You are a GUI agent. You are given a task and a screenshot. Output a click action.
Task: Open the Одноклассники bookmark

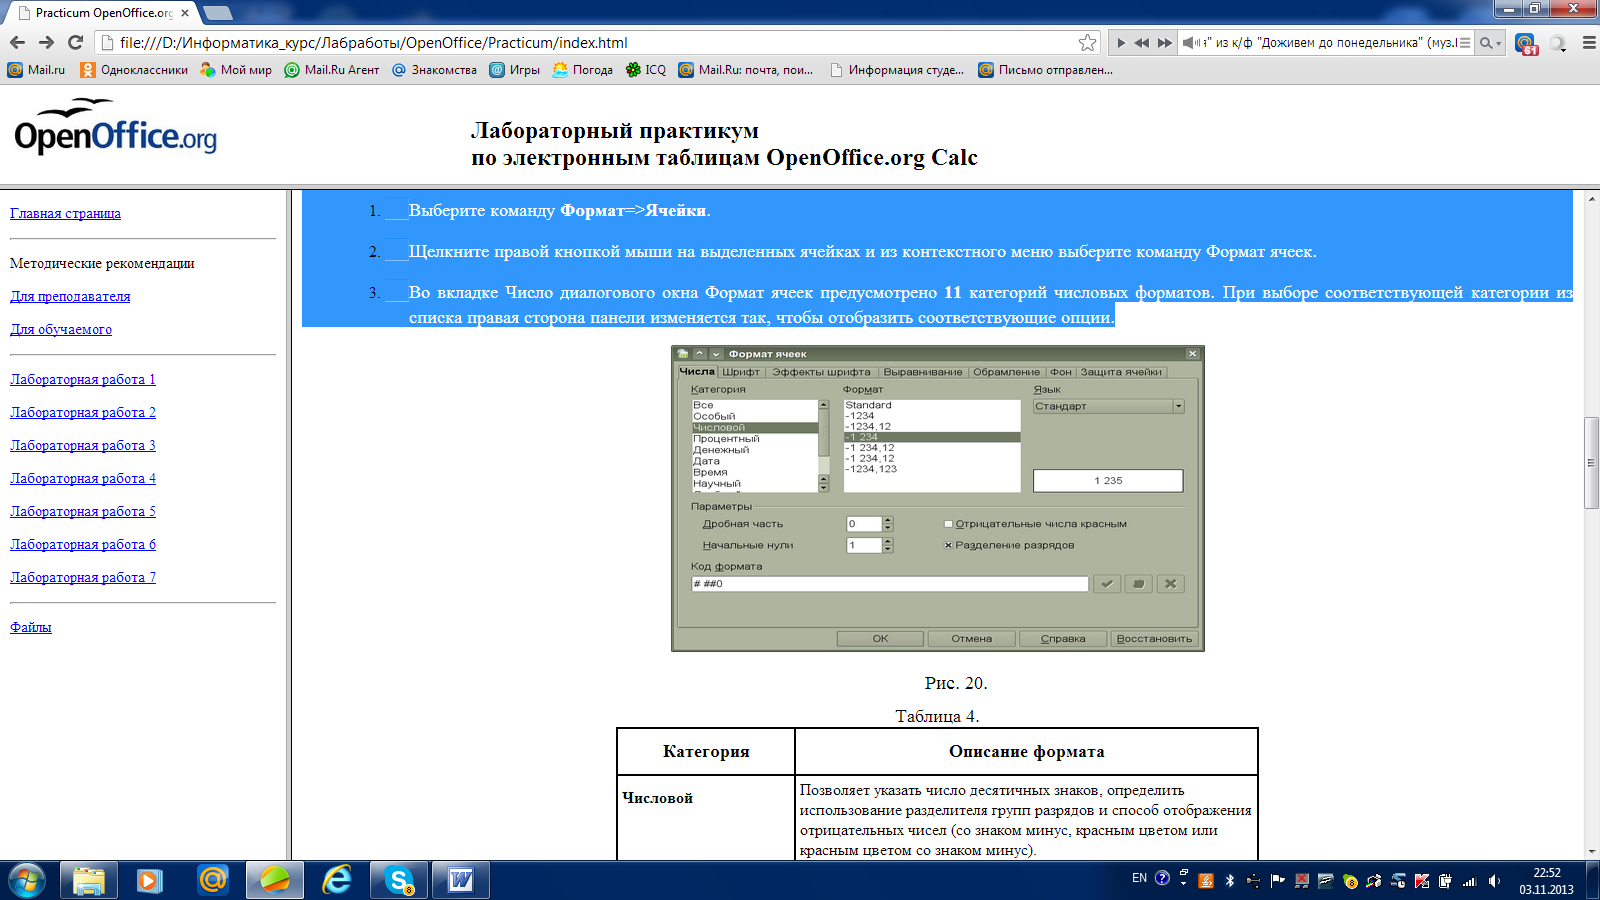click(x=134, y=70)
